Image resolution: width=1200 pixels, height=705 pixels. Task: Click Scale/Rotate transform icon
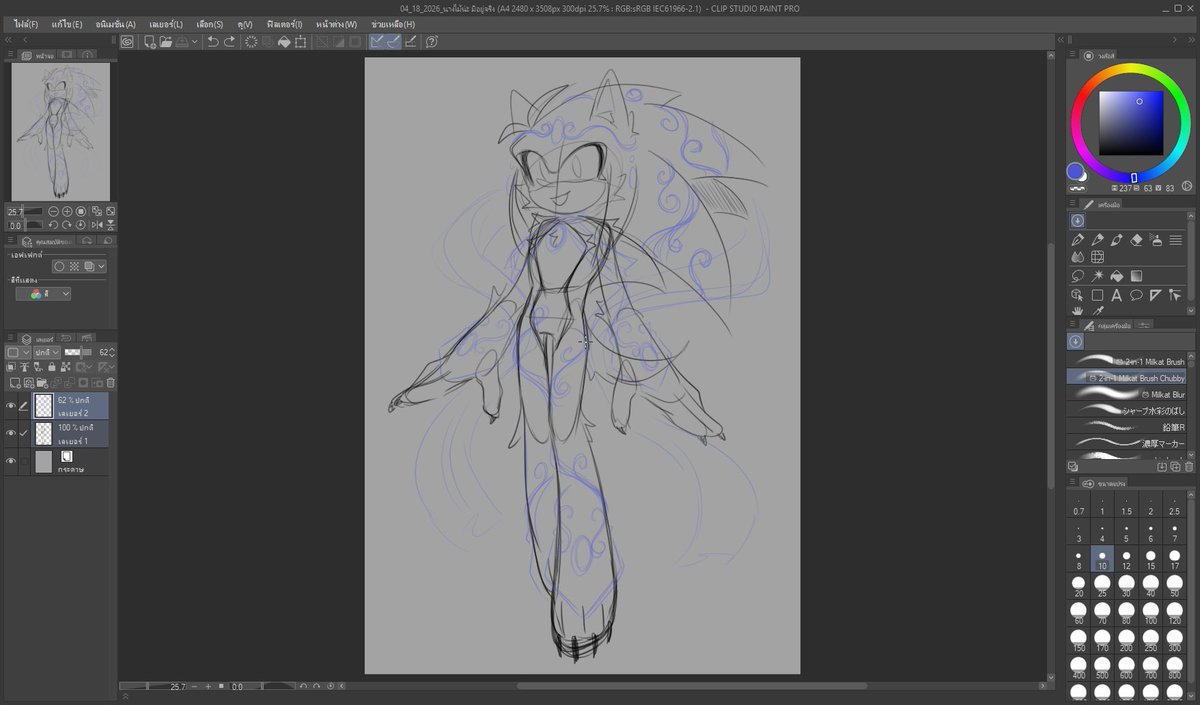[300, 42]
